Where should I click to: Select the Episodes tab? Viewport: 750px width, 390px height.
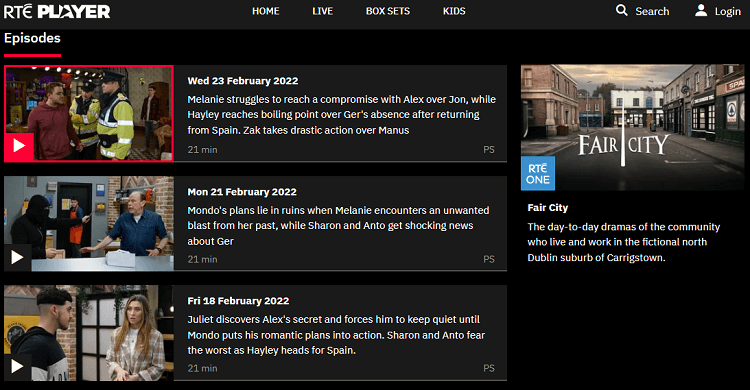pos(33,38)
